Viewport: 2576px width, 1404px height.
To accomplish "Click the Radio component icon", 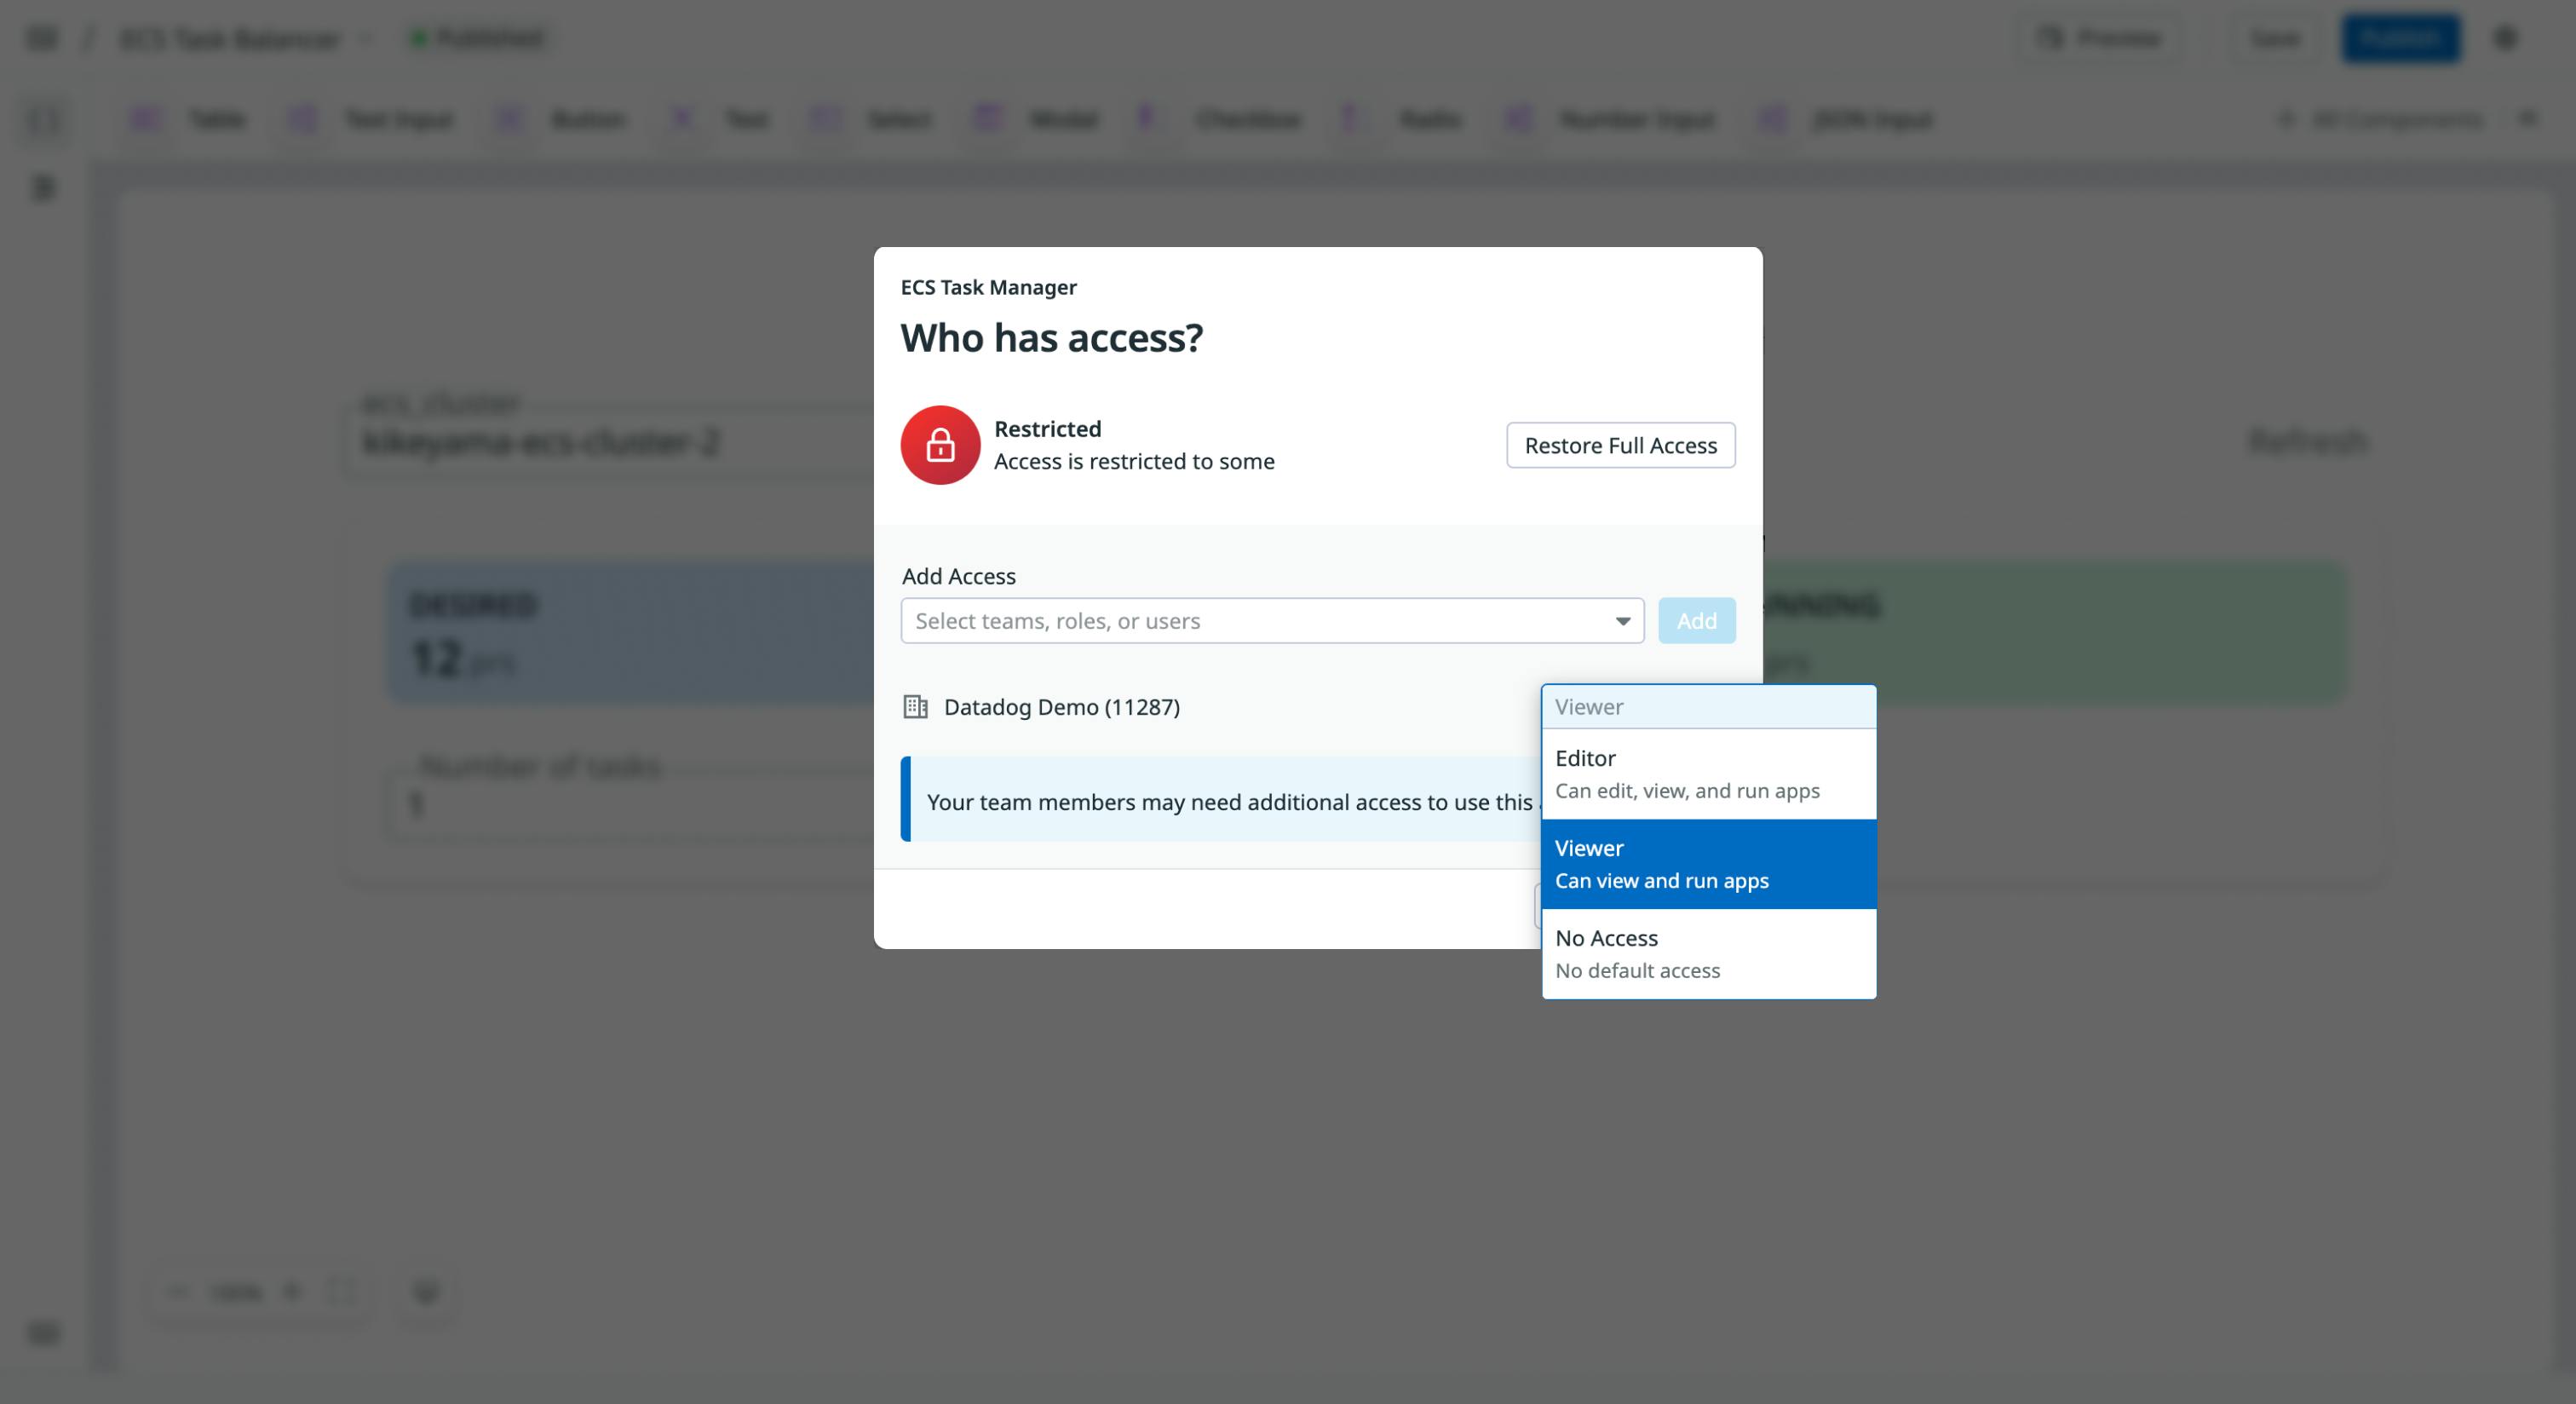I will coord(1350,118).
